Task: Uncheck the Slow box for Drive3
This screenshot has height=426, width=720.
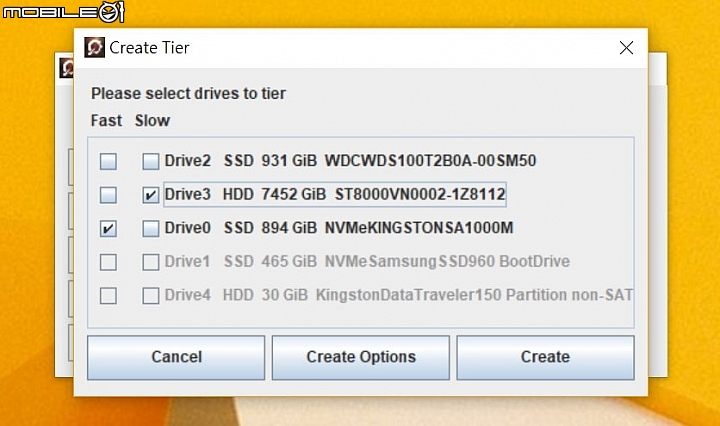Action: [151, 195]
